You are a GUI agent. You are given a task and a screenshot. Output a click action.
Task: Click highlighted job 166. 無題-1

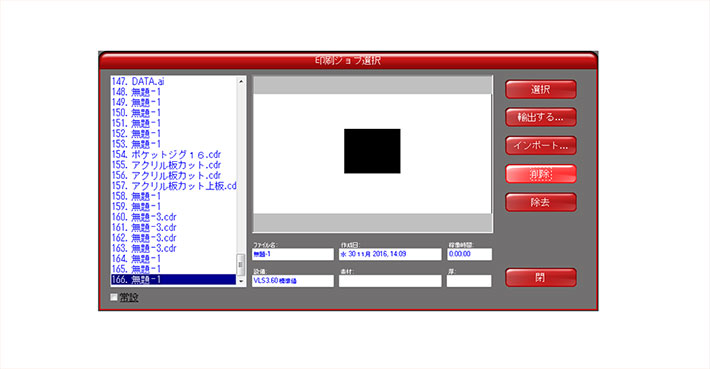click(174, 279)
